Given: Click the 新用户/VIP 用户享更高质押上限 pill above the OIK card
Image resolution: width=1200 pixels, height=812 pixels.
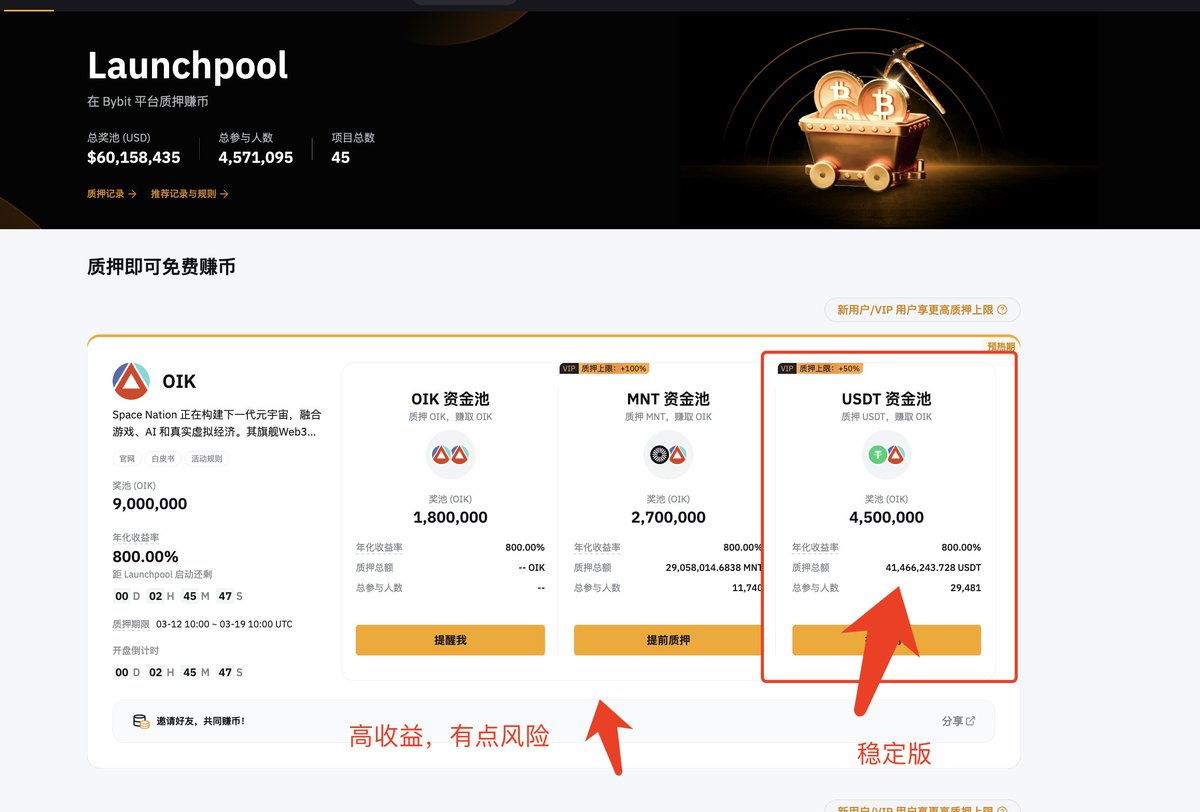Looking at the screenshot, I should 922,310.
